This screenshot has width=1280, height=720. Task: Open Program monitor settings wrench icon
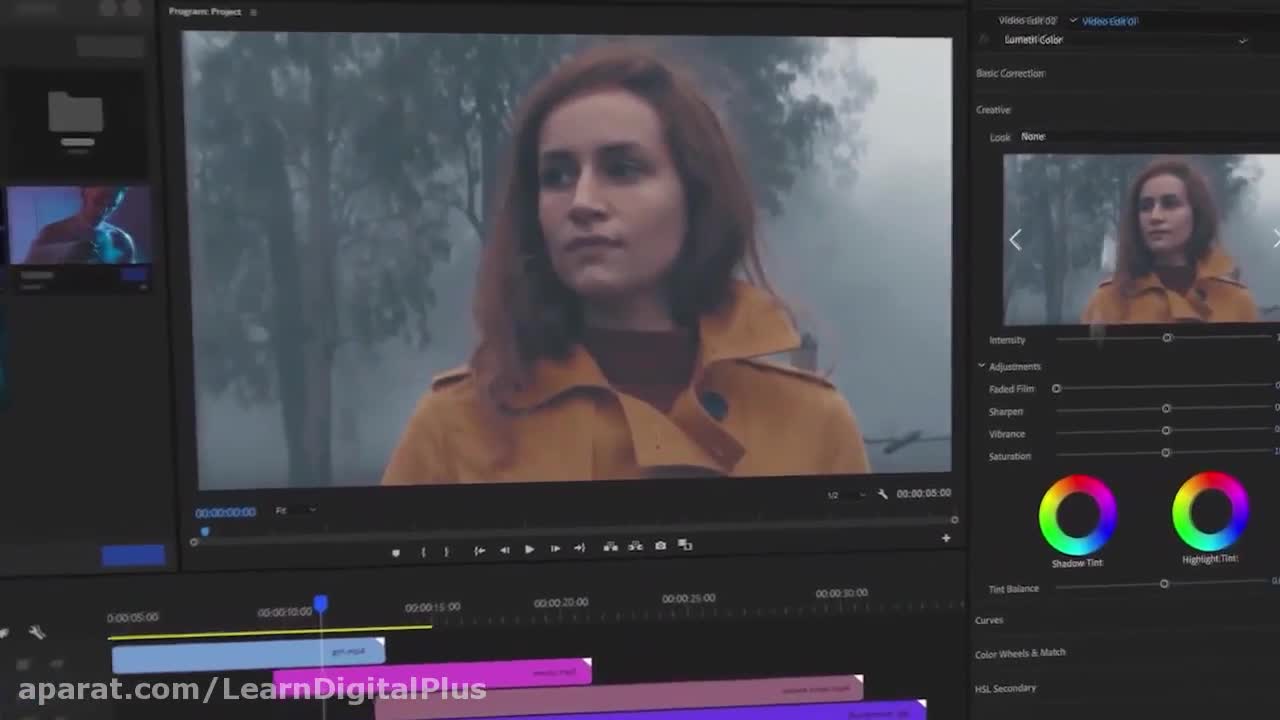point(882,494)
